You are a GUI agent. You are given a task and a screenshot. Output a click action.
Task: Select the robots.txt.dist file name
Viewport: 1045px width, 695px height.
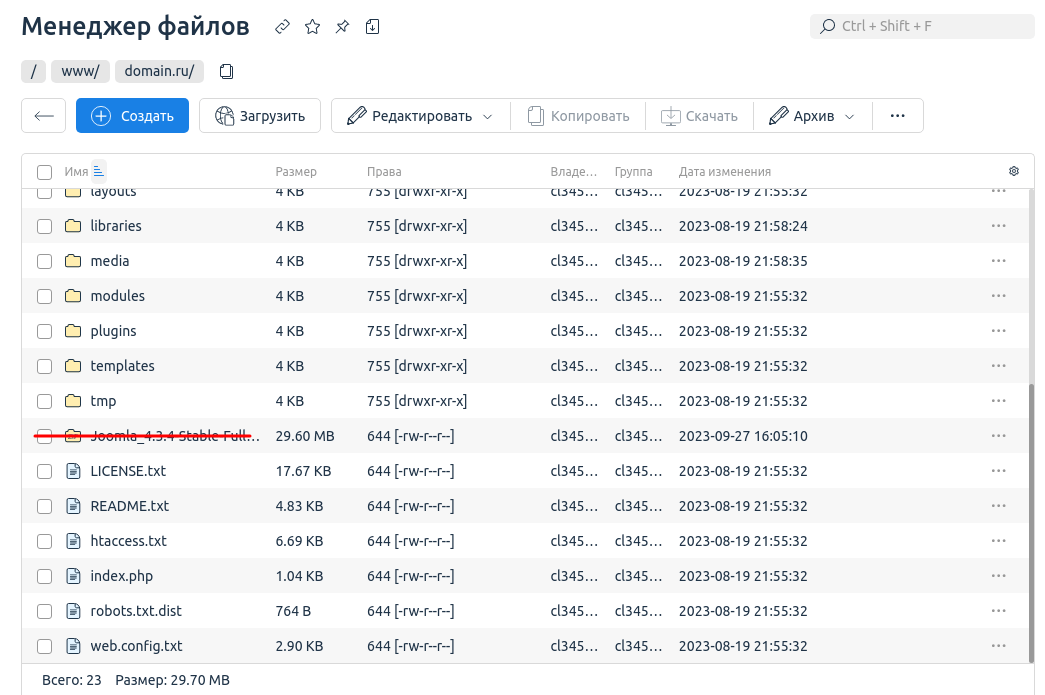(x=136, y=611)
